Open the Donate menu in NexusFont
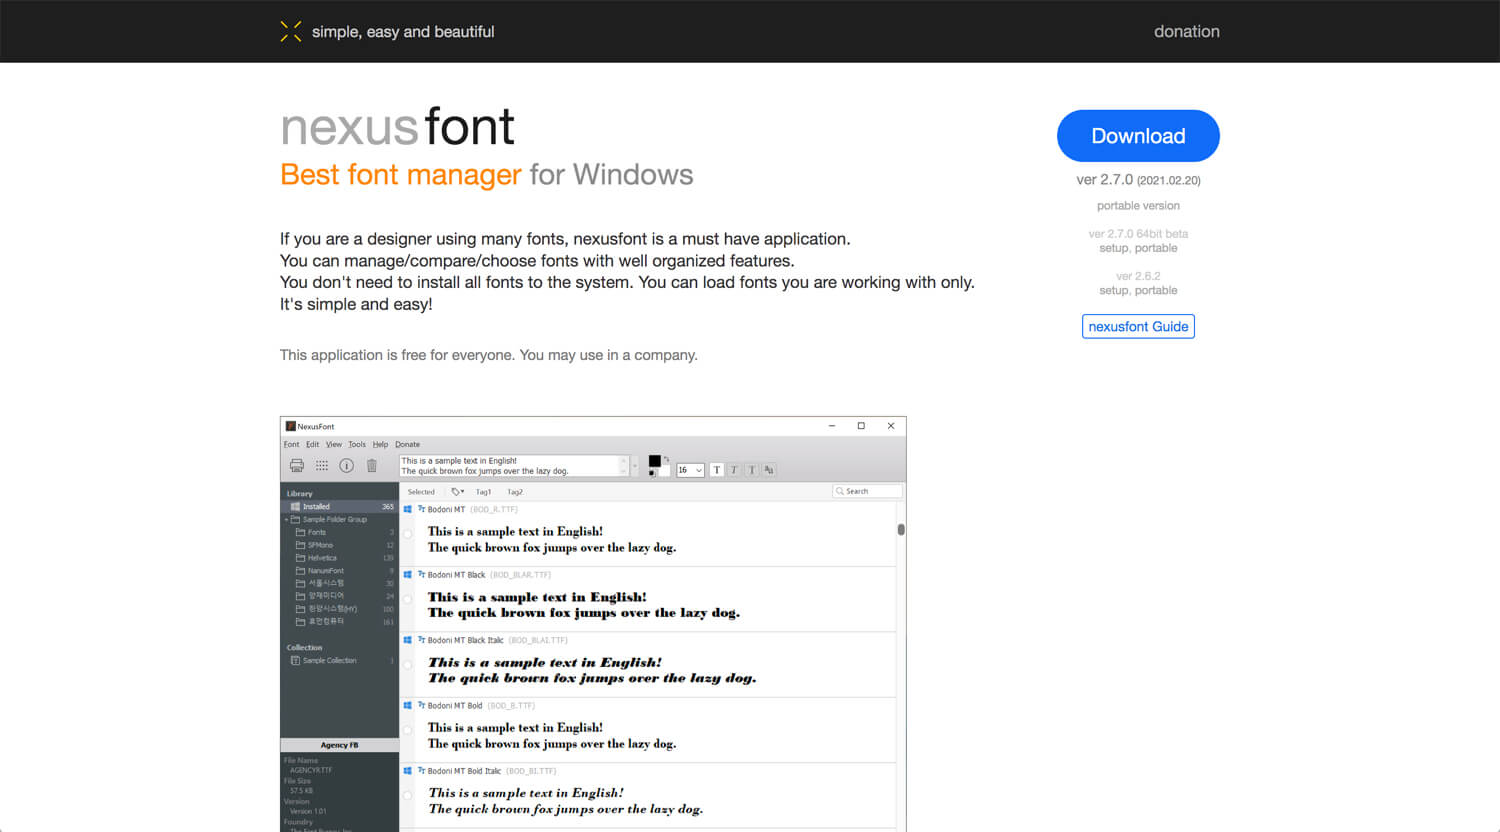1500x832 pixels. [407, 444]
